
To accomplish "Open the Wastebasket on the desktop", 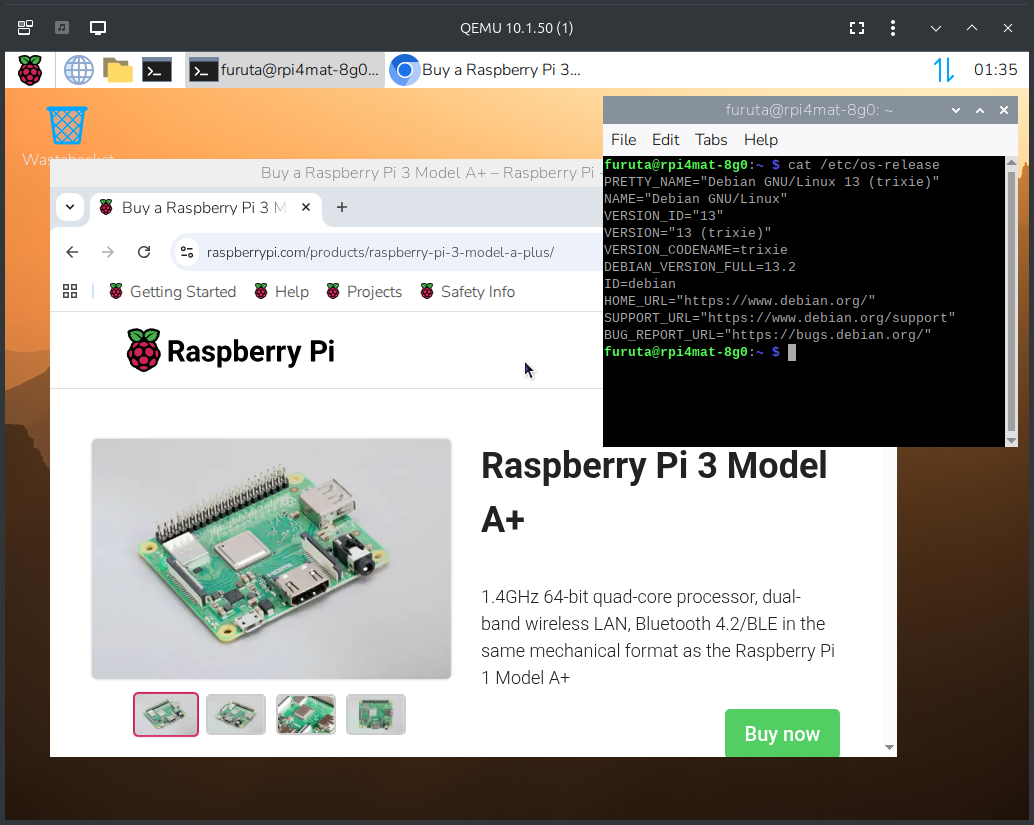I will tap(67, 126).
